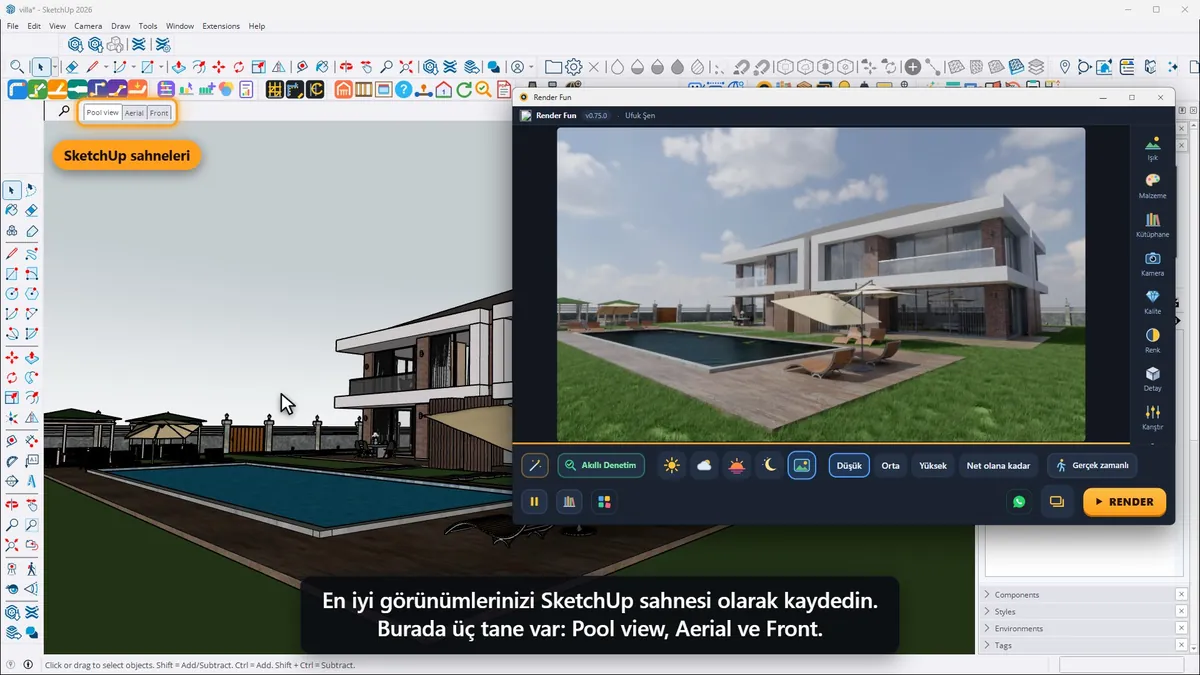
Task: Open Kalite quality settings in Render Fun
Action: click(x=1152, y=302)
